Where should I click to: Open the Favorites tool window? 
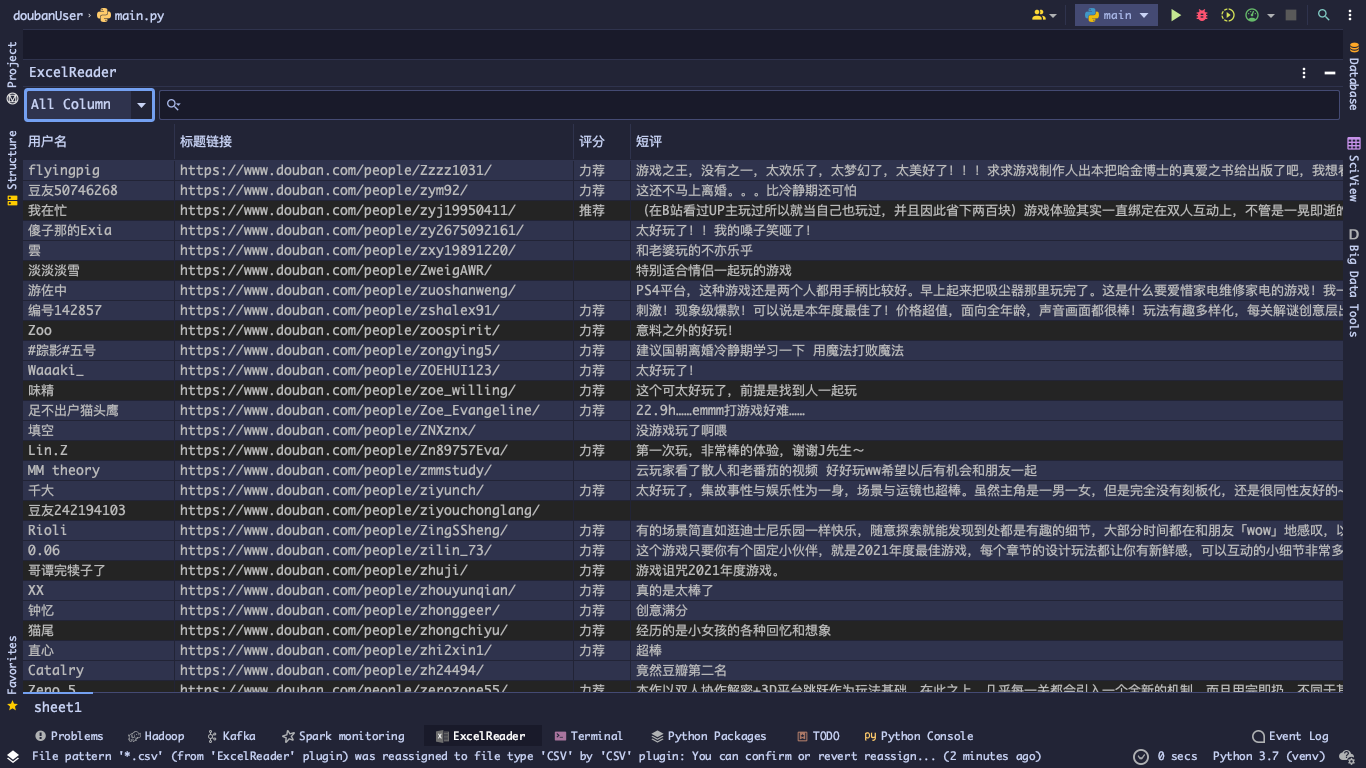[x=12, y=673]
